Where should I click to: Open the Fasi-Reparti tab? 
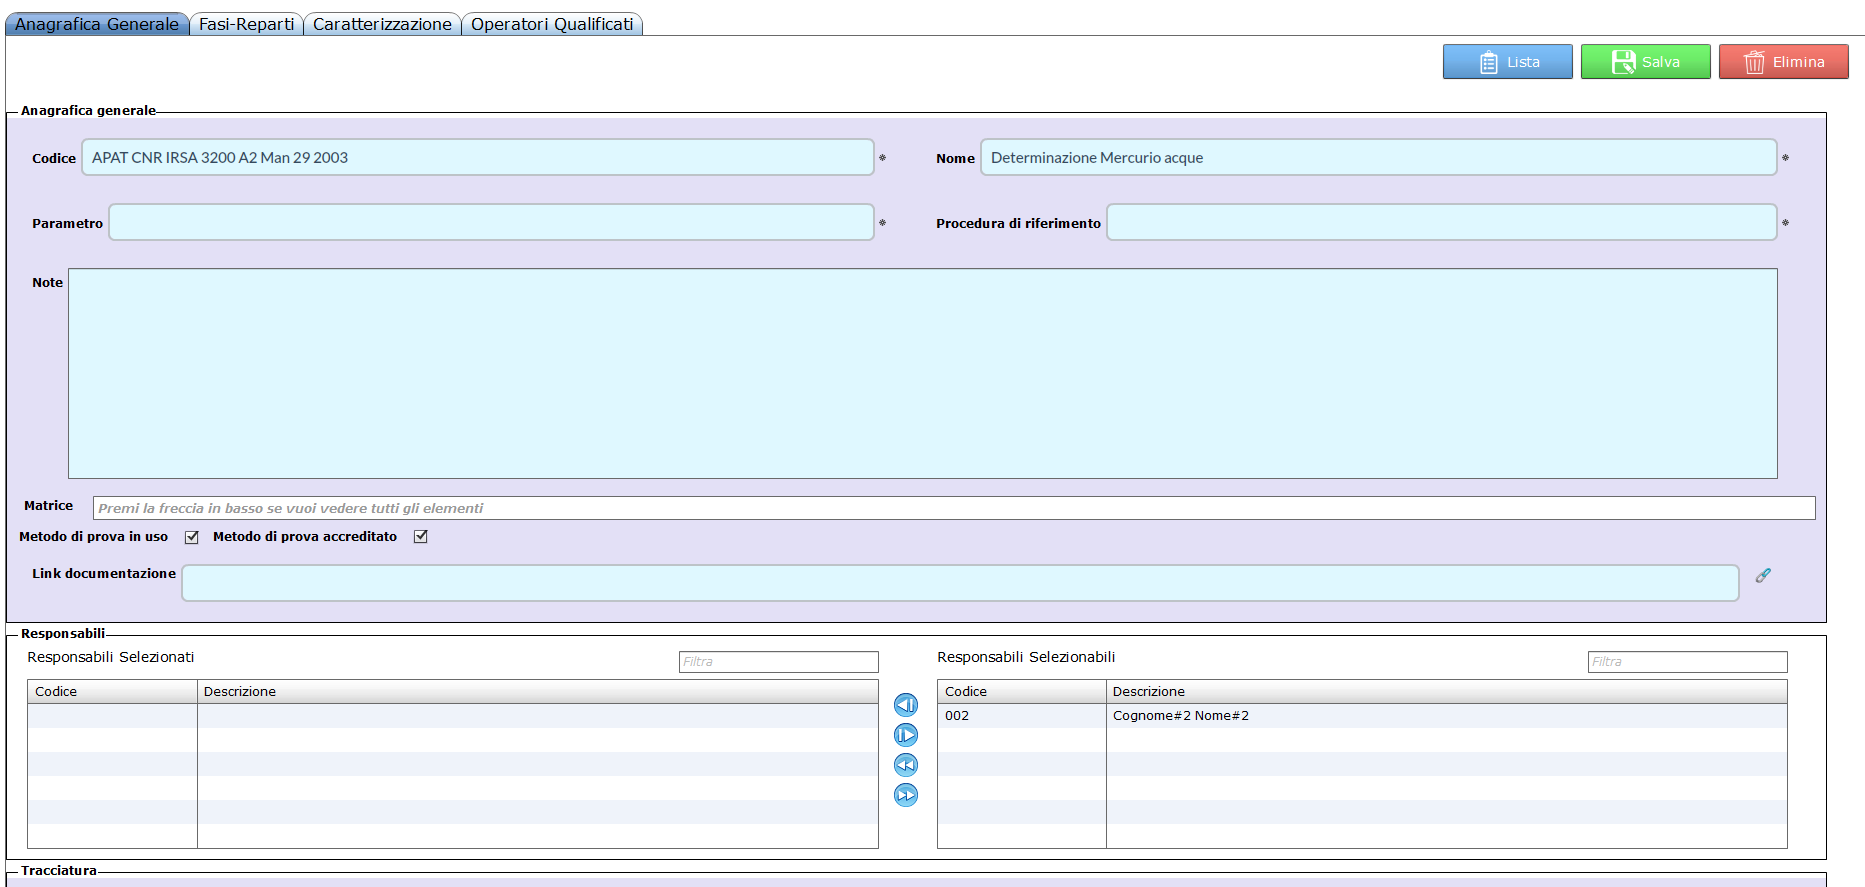246,24
